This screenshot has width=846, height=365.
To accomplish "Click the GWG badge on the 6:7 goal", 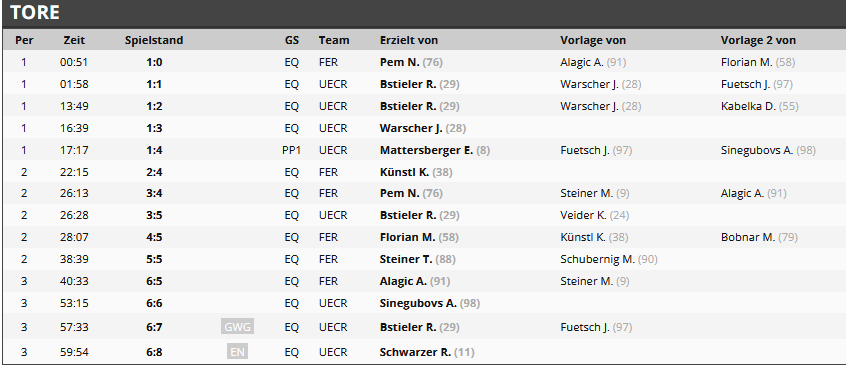I will click(237, 327).
